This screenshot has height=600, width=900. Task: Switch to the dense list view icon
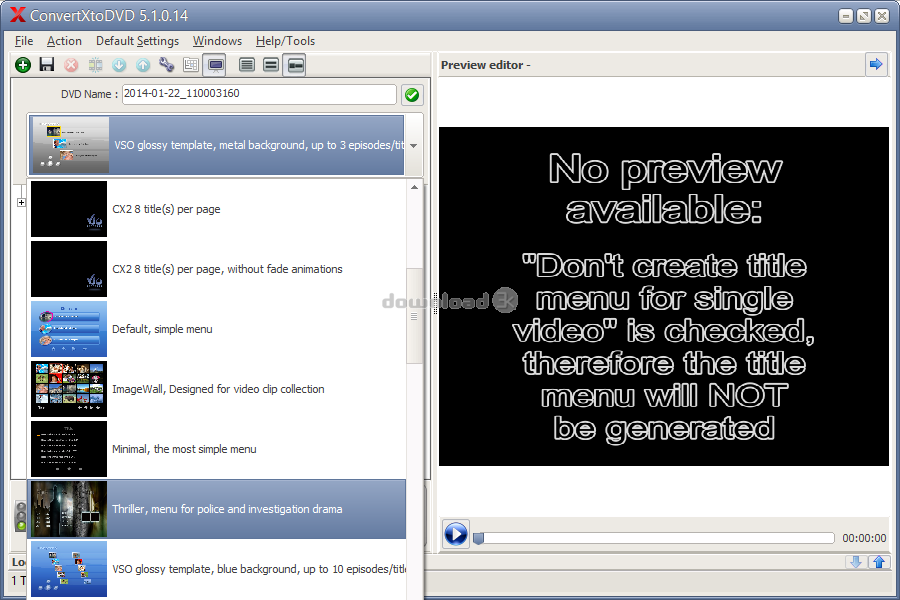click(x=247, y=65)
